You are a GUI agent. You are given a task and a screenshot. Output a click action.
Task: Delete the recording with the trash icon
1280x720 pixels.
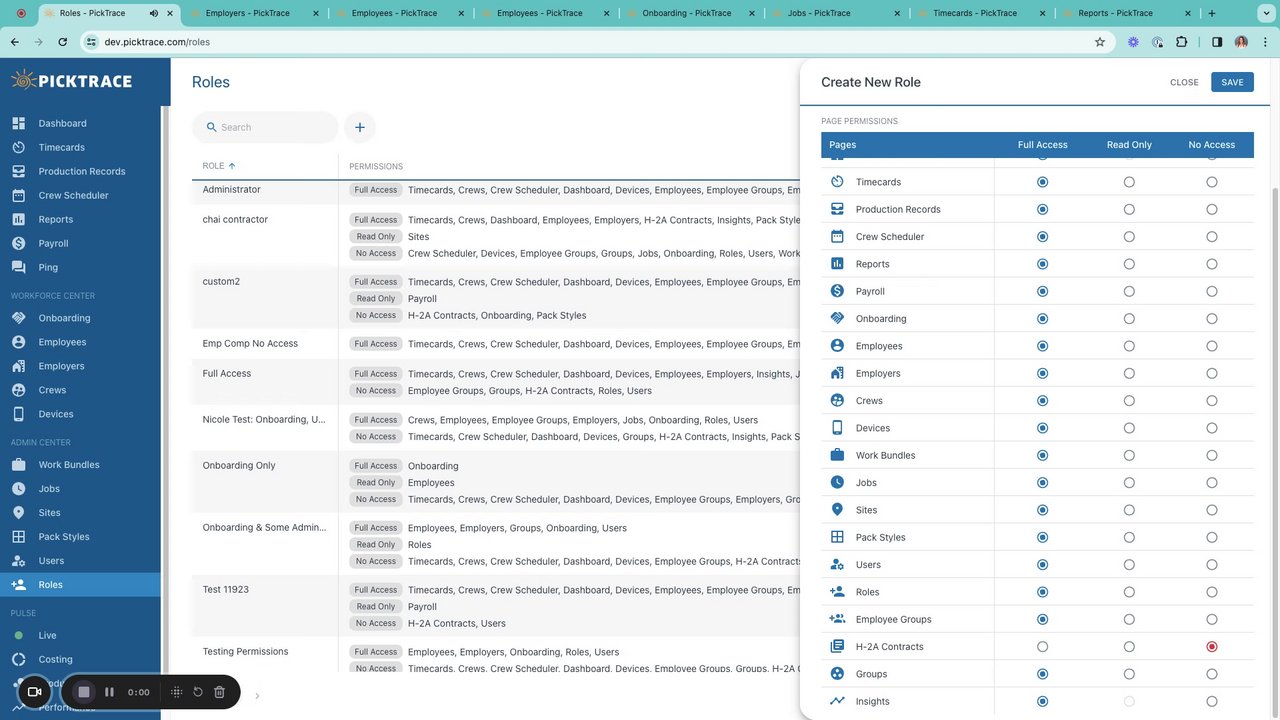[x=220, y=692]
